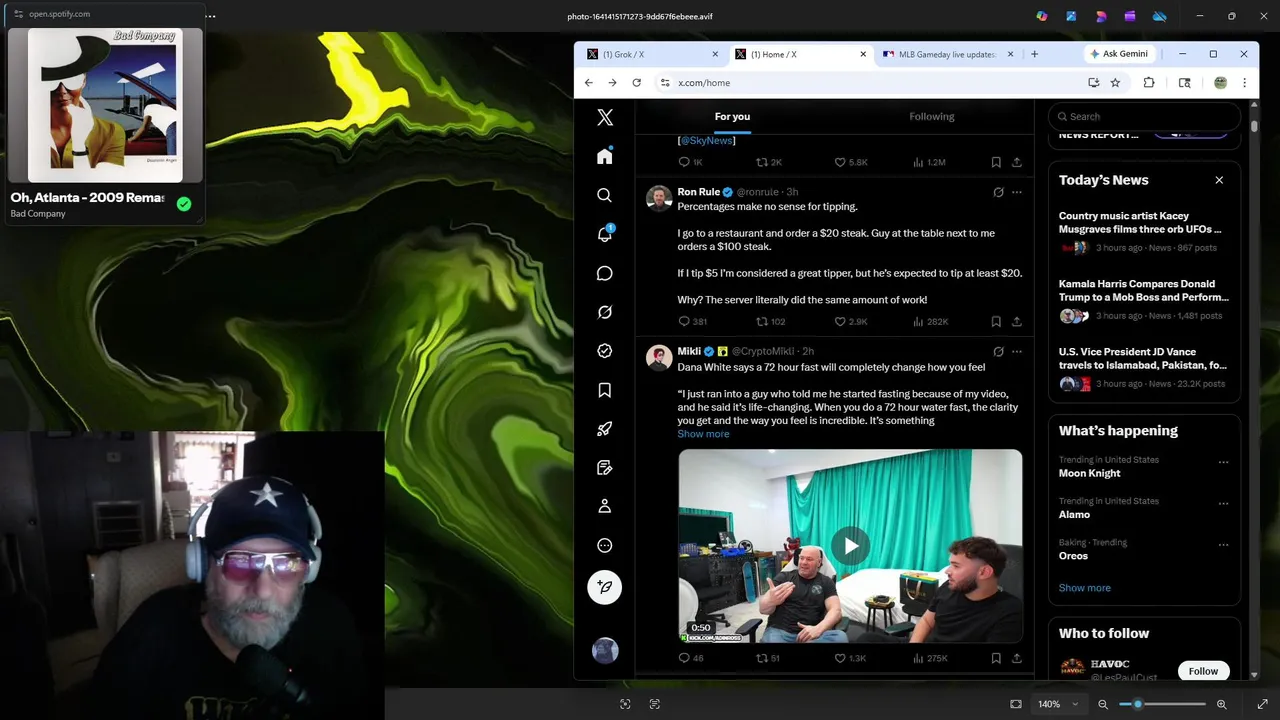Open Bookmarks in X sidebar

coord(605,390)
